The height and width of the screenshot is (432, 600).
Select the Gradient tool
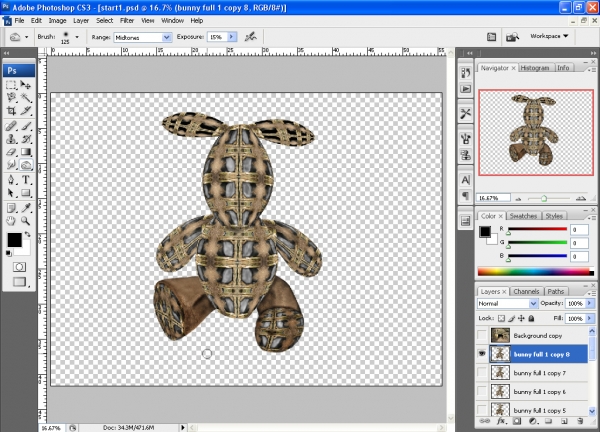26,152
